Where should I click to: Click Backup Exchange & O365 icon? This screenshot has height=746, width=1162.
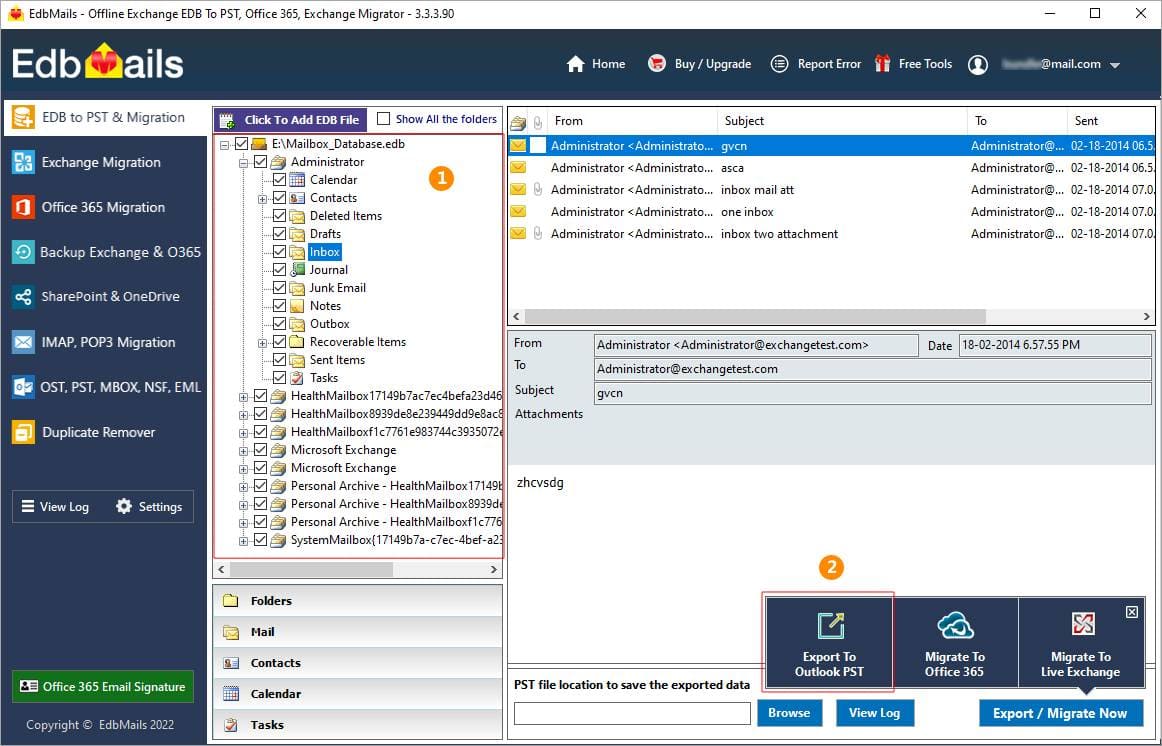pos(23,252)
